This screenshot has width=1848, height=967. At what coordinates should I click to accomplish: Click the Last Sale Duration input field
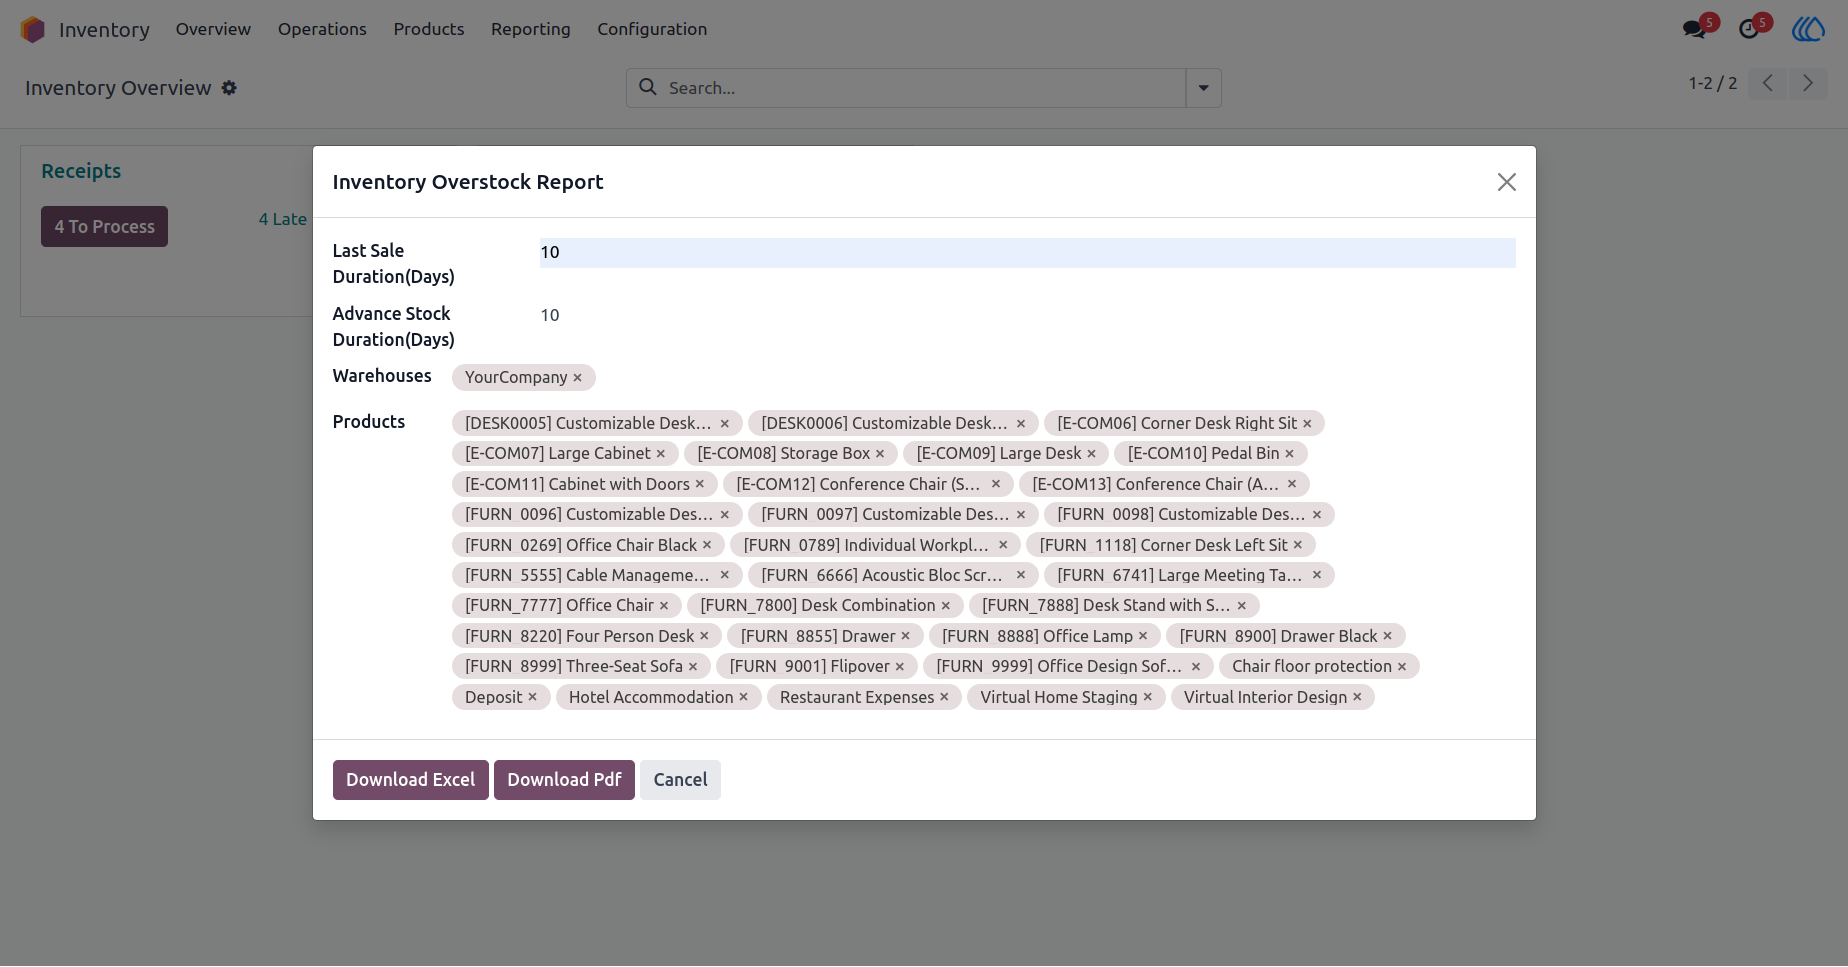(1027, 253)
